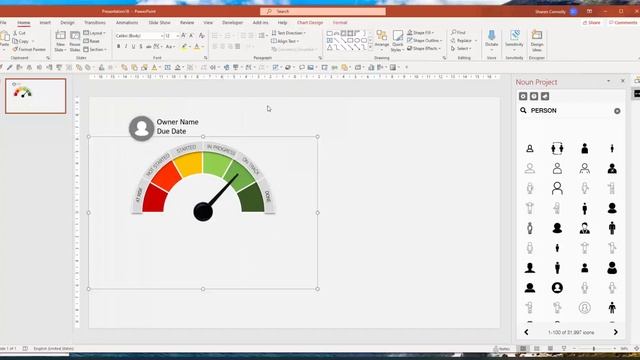This screenshot has height=360, width=640.
Task: Clear the Noun Project search
Action: tap(617, 111)
